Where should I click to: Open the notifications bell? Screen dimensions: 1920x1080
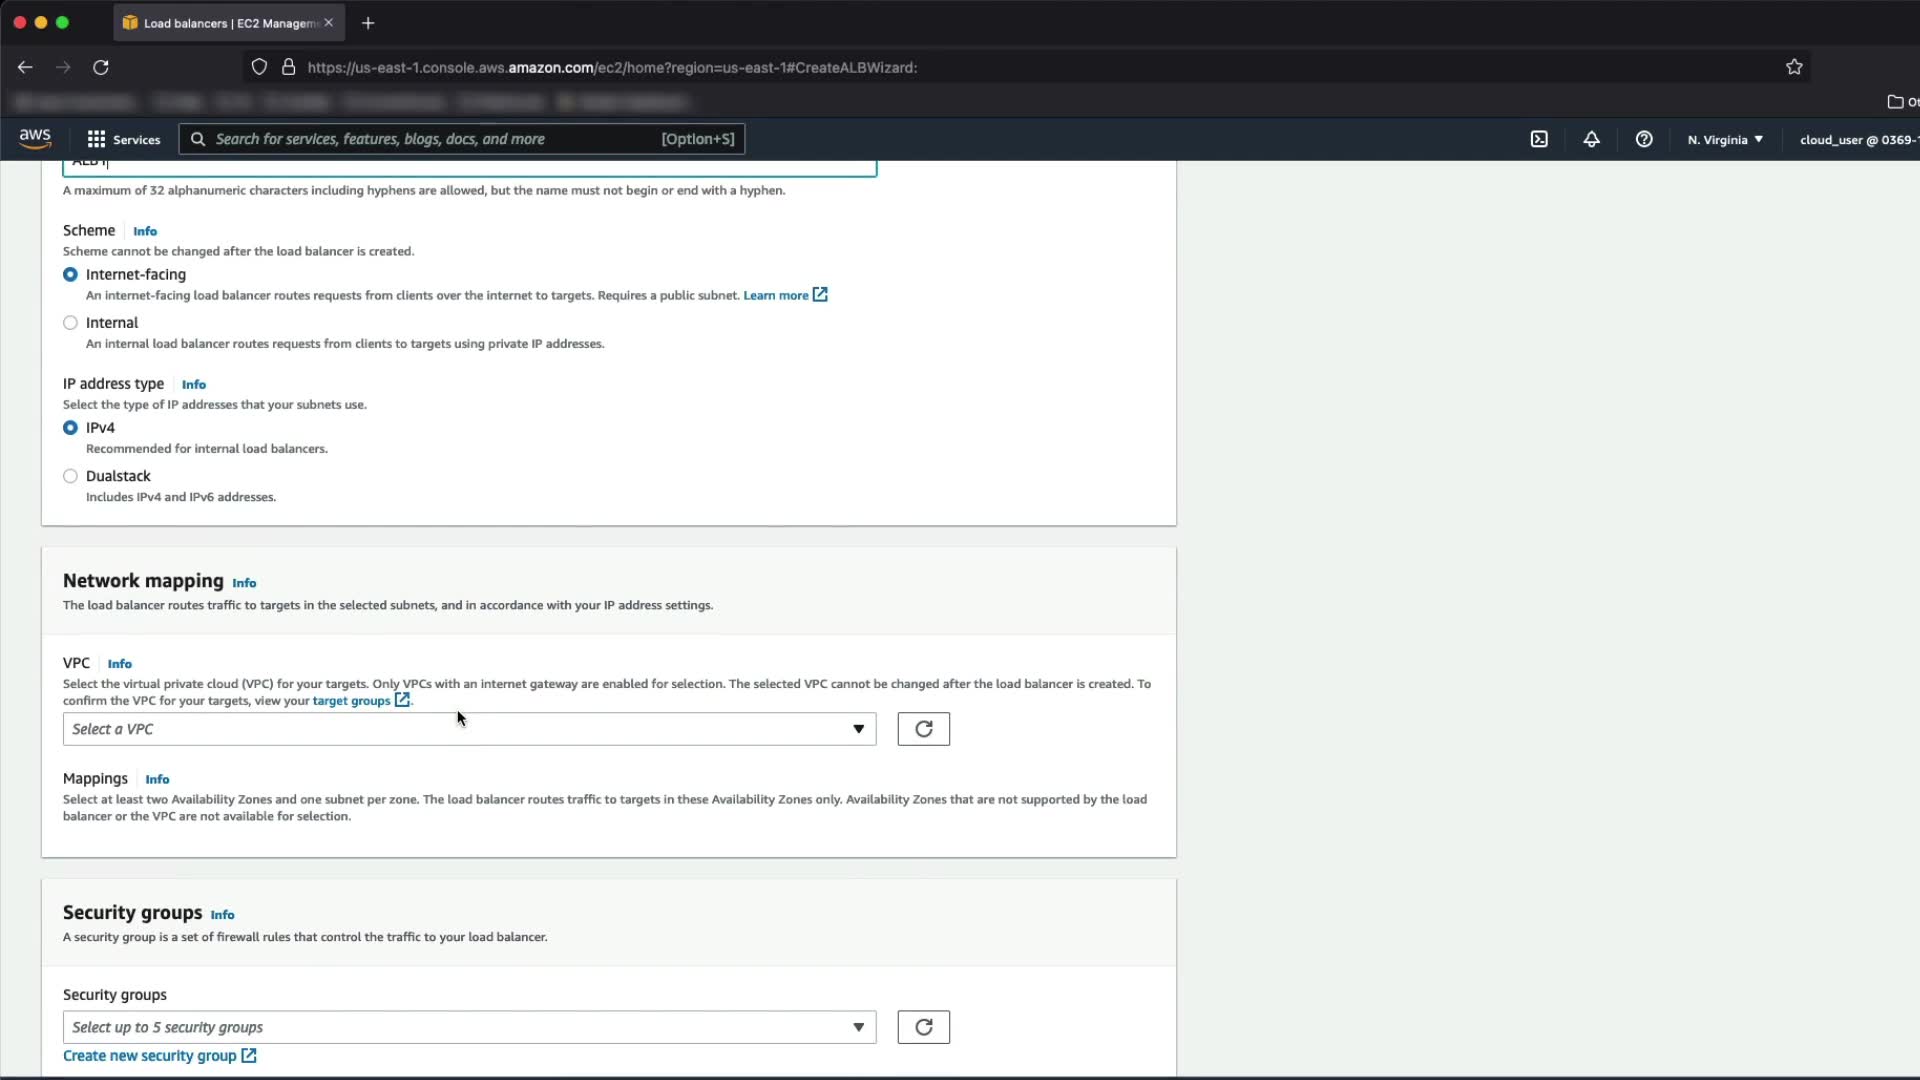click(x=1591, y=139)
